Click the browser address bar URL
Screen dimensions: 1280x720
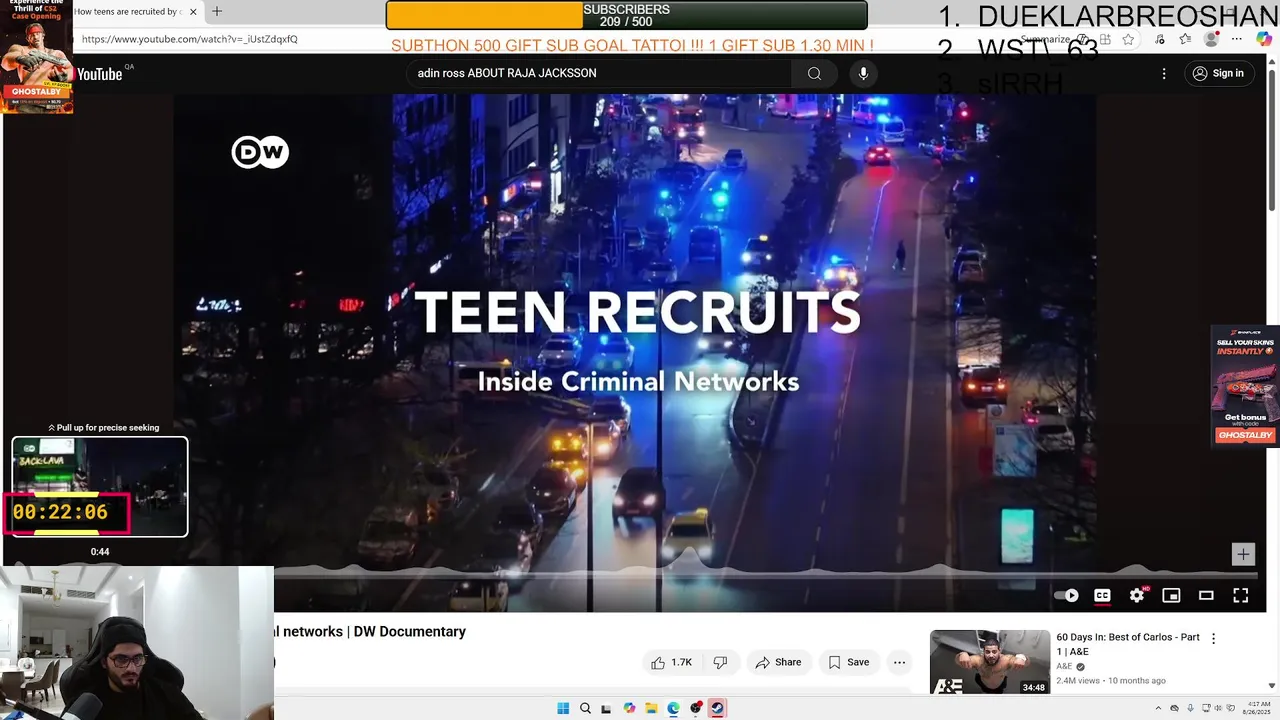click(190, 39)
